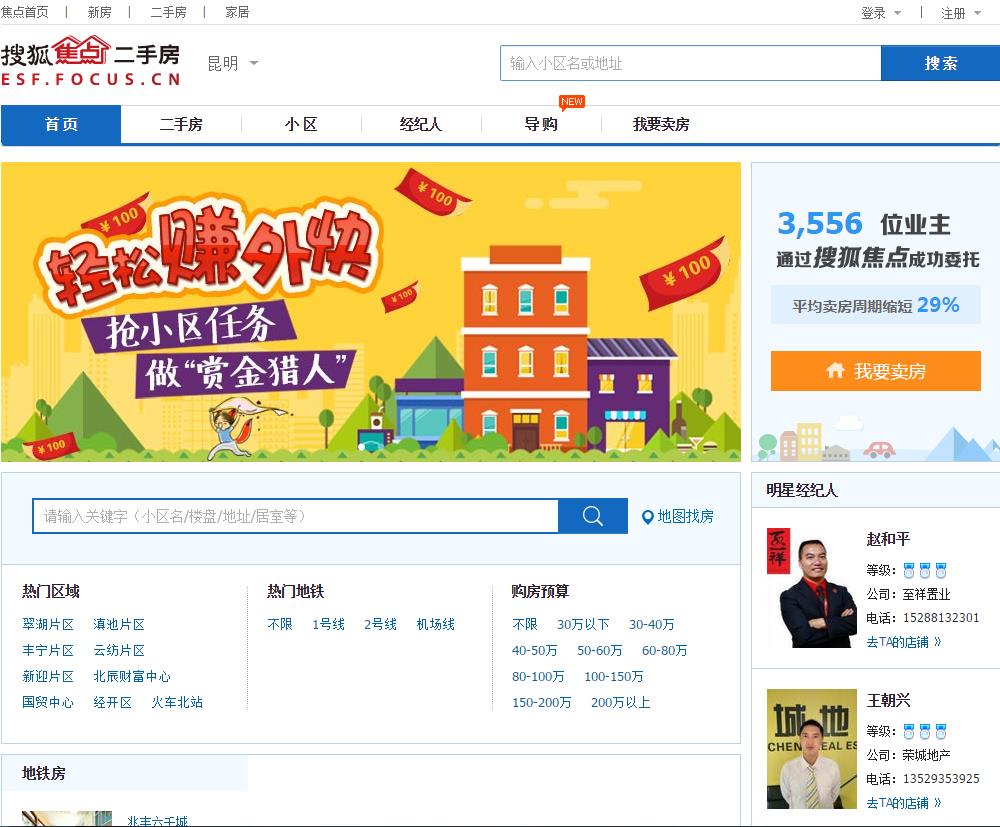Open the 轻松赚外快 promotional banner
Screen dimensions: 1000x827
(x=371, y=312)
